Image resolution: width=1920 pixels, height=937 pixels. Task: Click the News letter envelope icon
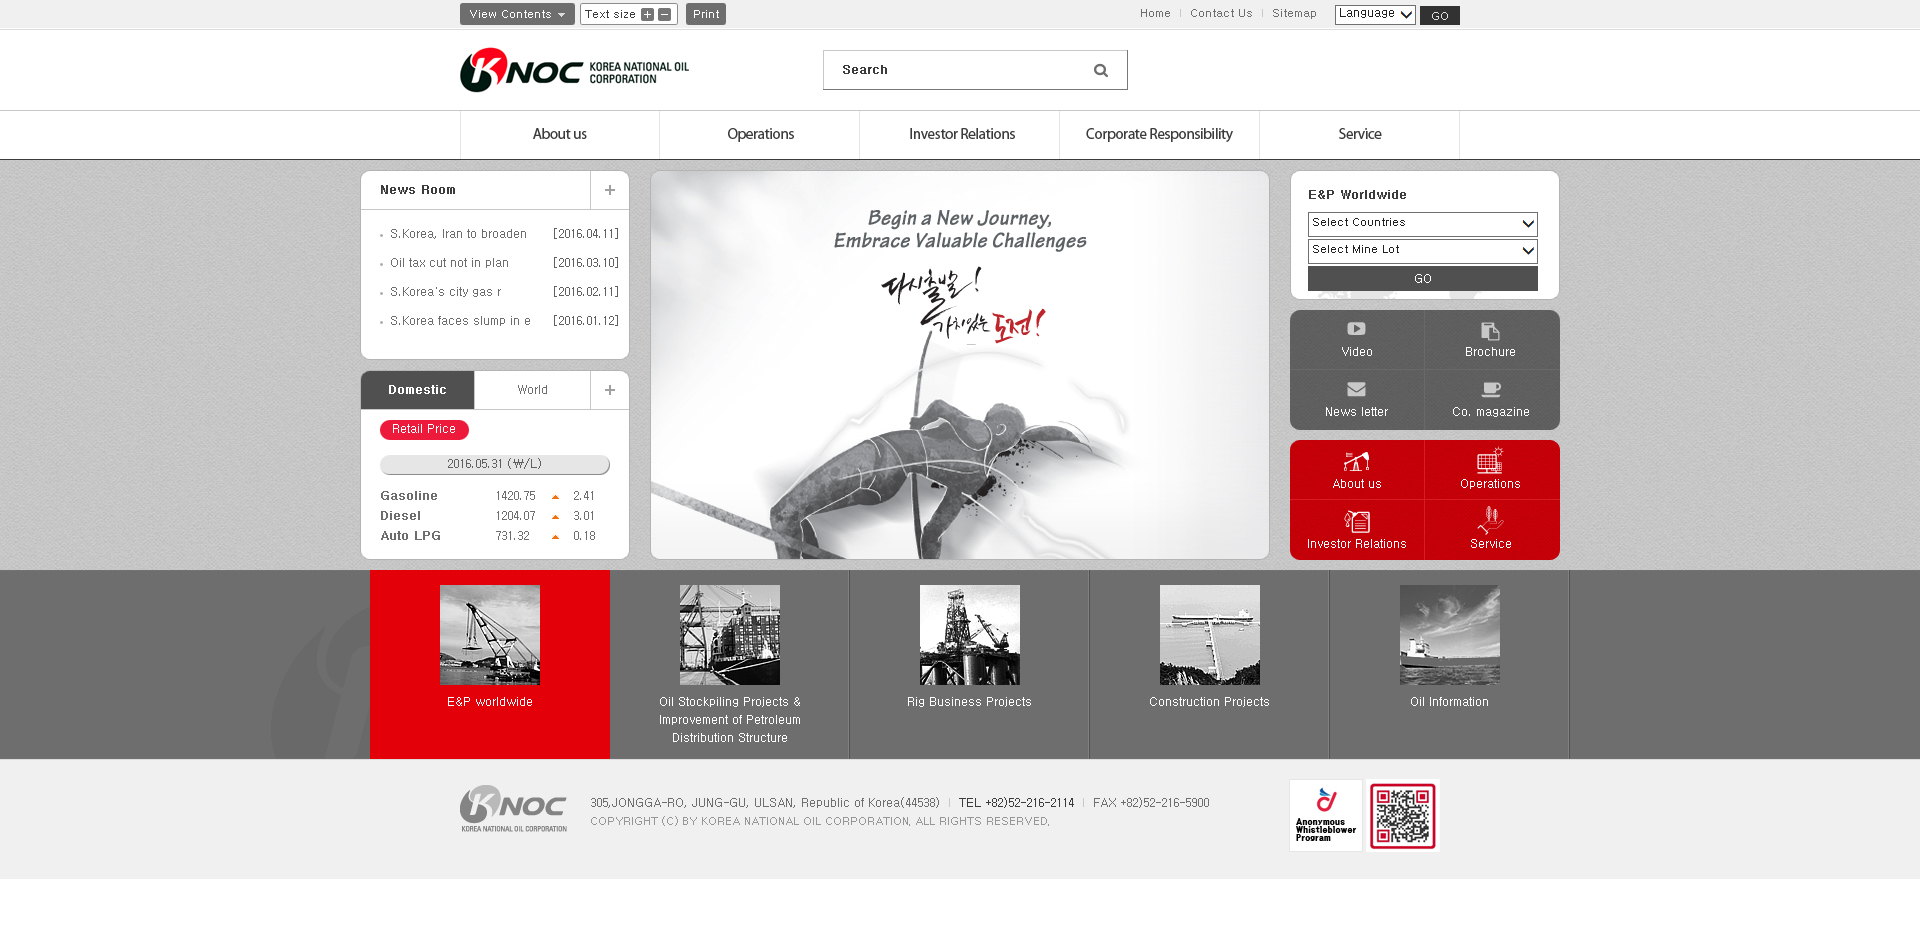click(x=1356, y=390)
